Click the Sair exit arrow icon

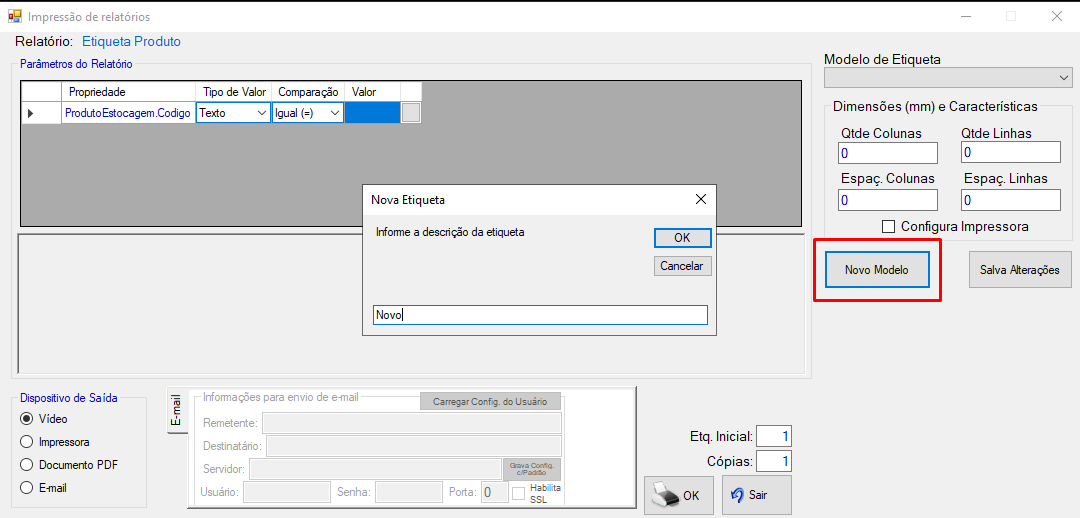(738, 495)
